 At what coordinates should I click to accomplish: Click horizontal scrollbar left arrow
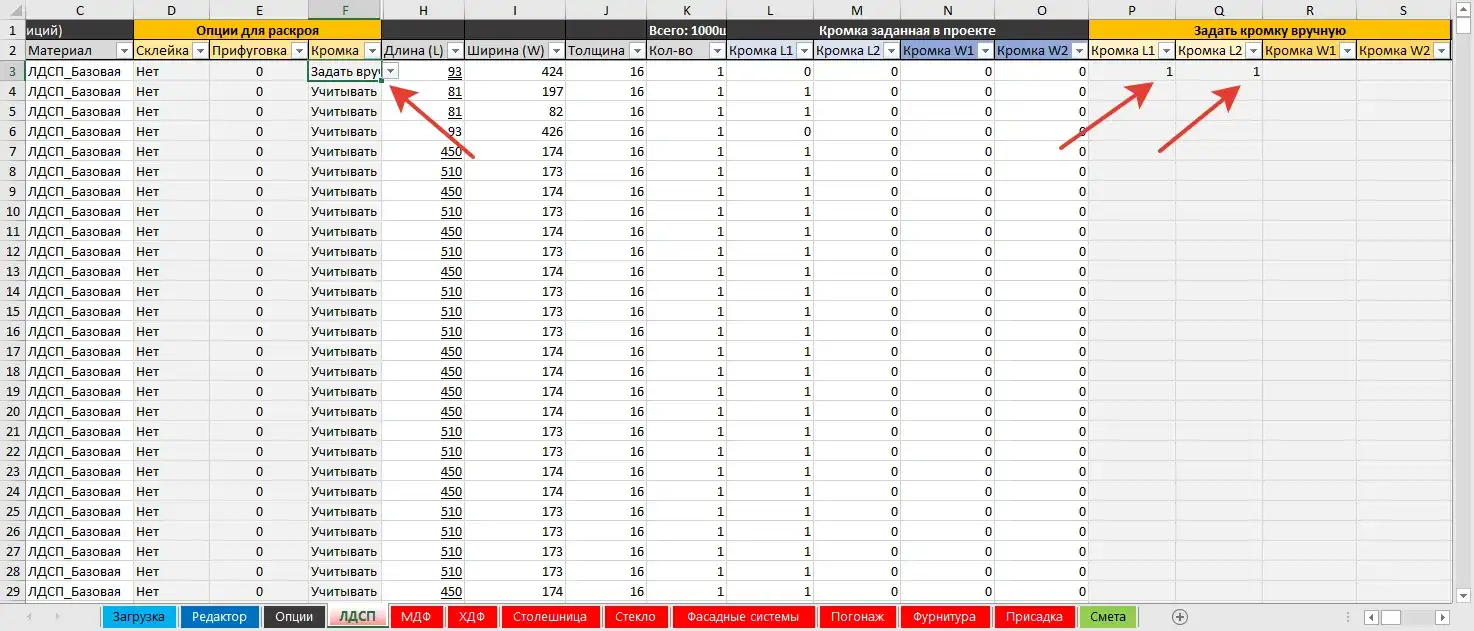pos(1371,617)
